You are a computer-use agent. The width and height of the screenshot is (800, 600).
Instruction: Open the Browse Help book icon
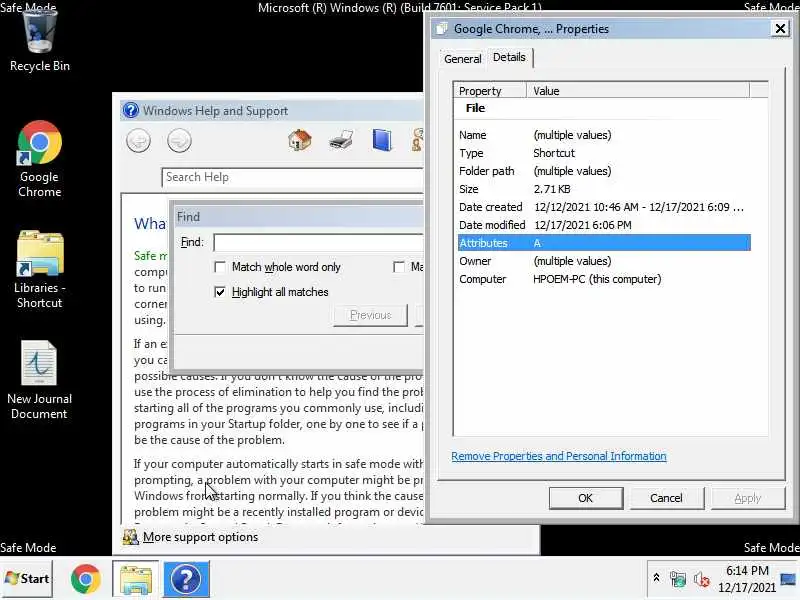coord(382,140)
